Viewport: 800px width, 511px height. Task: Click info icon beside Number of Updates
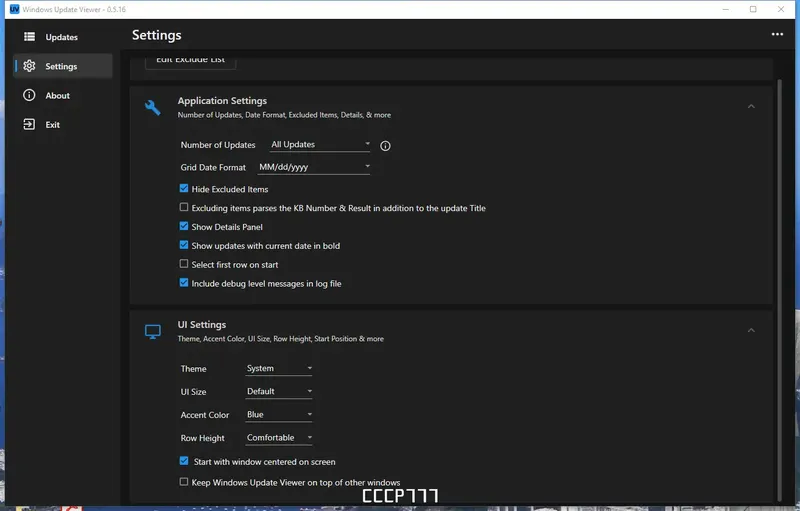[x=385, y=146]
